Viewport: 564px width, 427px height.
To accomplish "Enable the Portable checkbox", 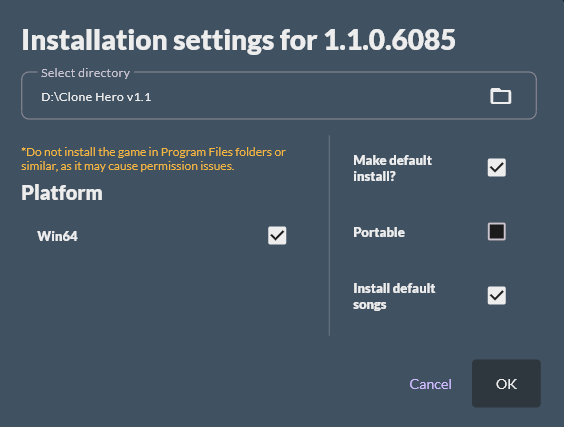I will tap(497, 232).
